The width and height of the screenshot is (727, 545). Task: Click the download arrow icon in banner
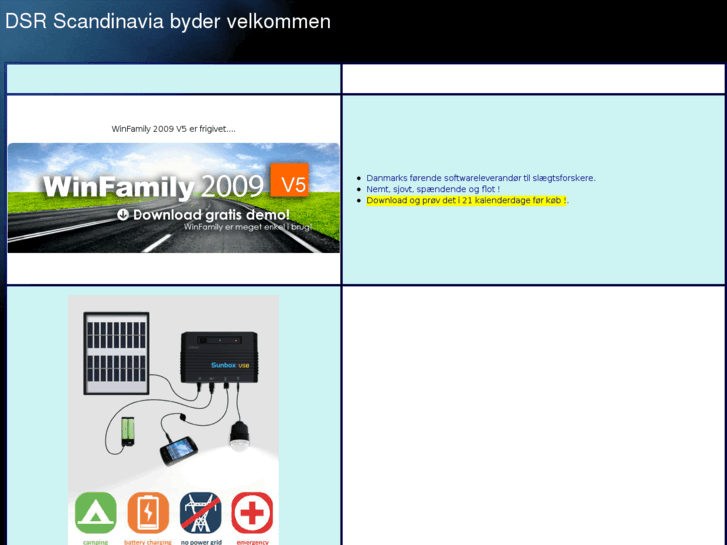[123, 215]
